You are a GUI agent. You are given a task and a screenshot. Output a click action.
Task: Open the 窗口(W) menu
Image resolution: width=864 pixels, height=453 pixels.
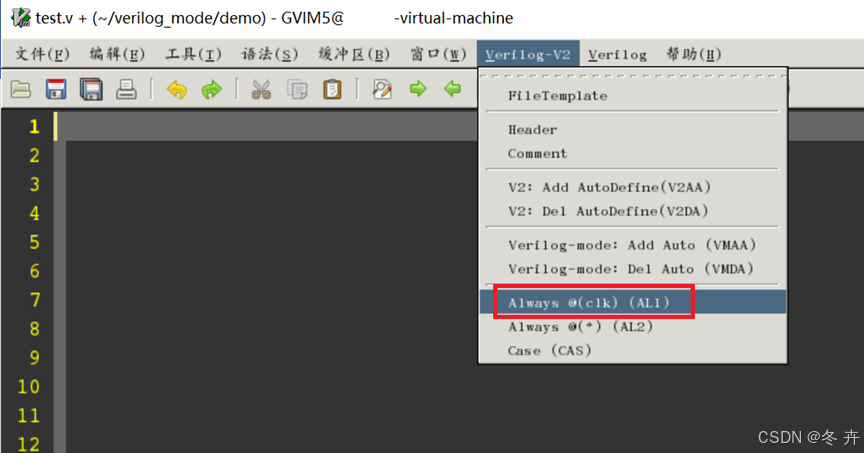439,54
